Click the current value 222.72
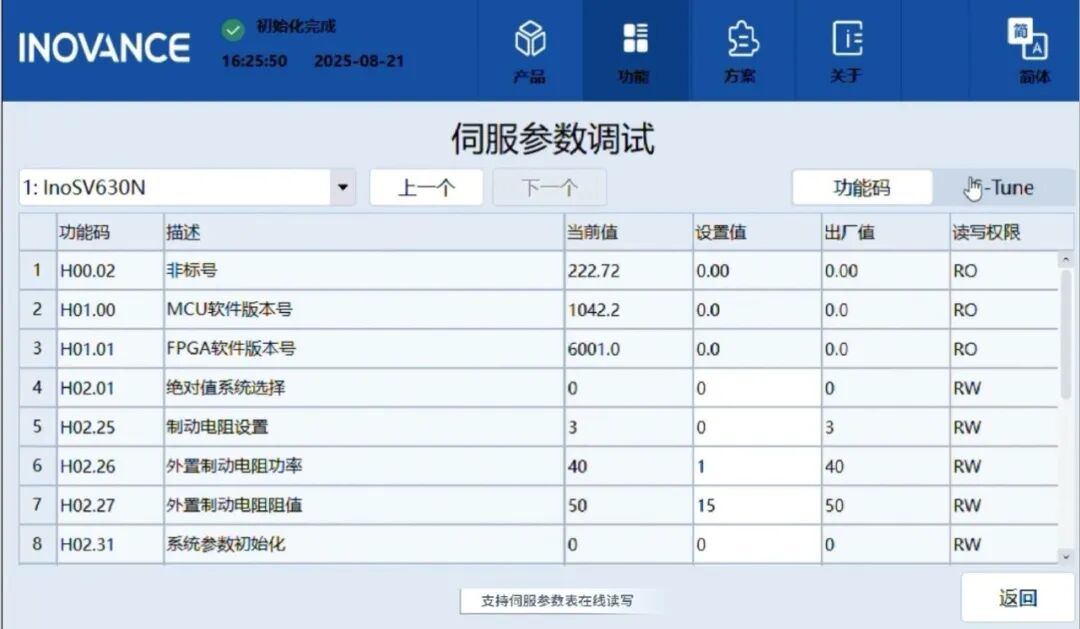Viewport: 1080px width, 629px height. pos(593,271)
